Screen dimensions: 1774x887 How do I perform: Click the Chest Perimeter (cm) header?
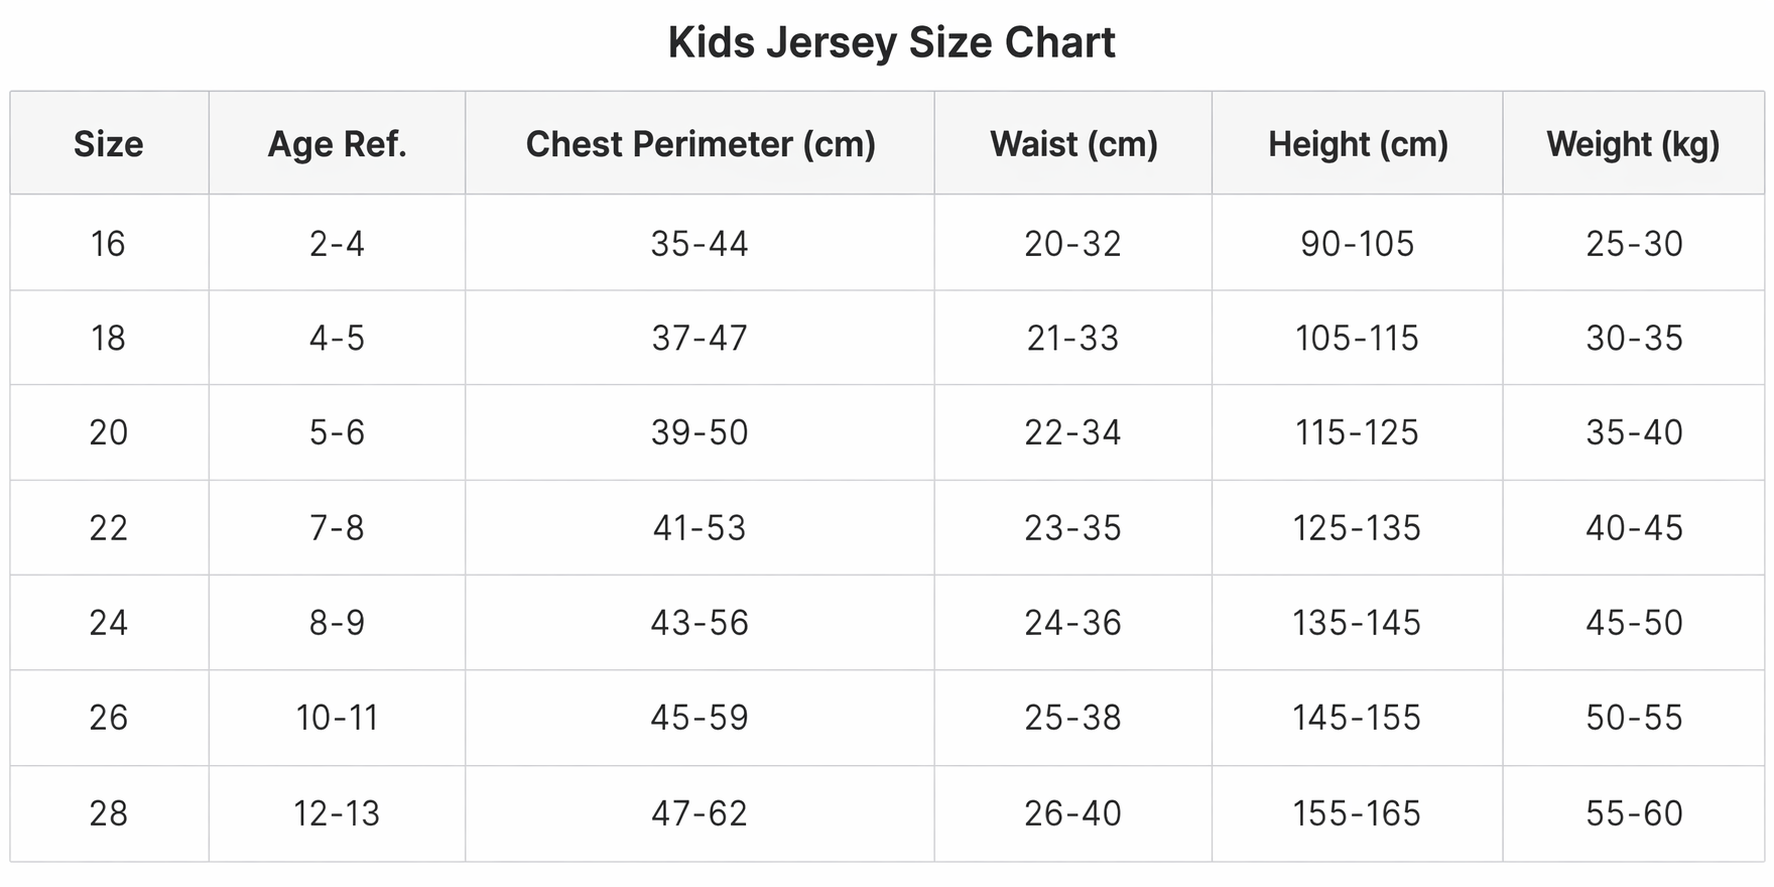tap(700, 144)
